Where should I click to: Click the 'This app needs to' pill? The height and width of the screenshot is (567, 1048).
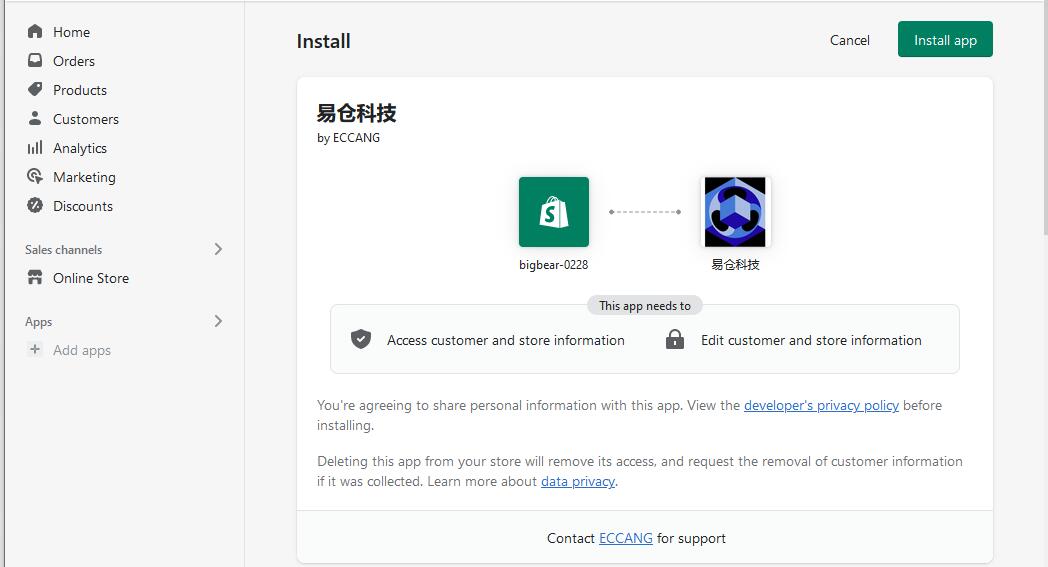click(645, 306)
